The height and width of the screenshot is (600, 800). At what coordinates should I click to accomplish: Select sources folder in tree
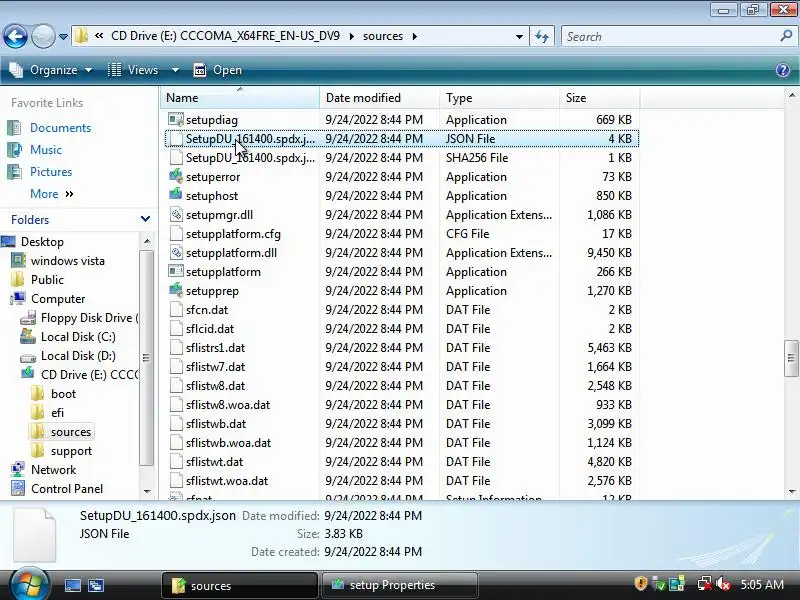pos(70,432)
